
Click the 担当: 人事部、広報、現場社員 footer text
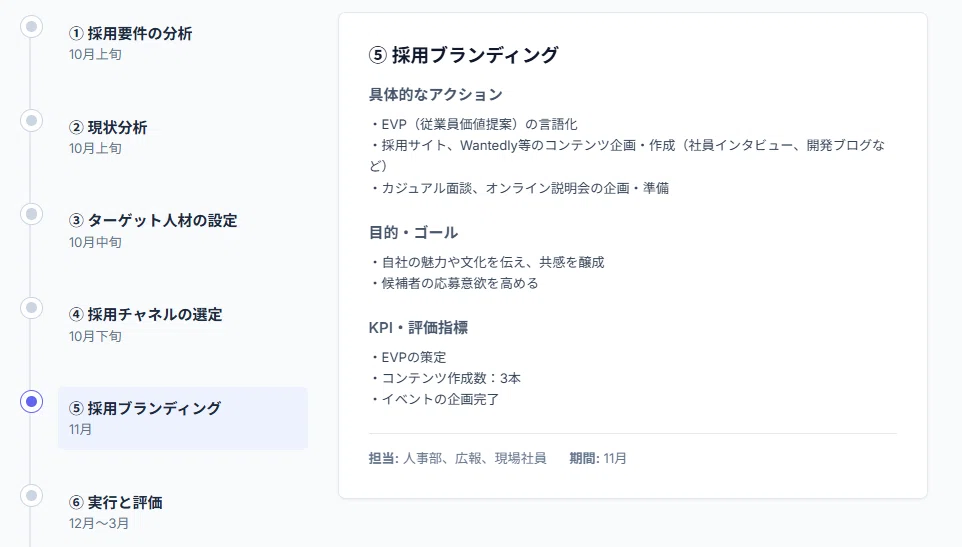(x=457, y=458)
